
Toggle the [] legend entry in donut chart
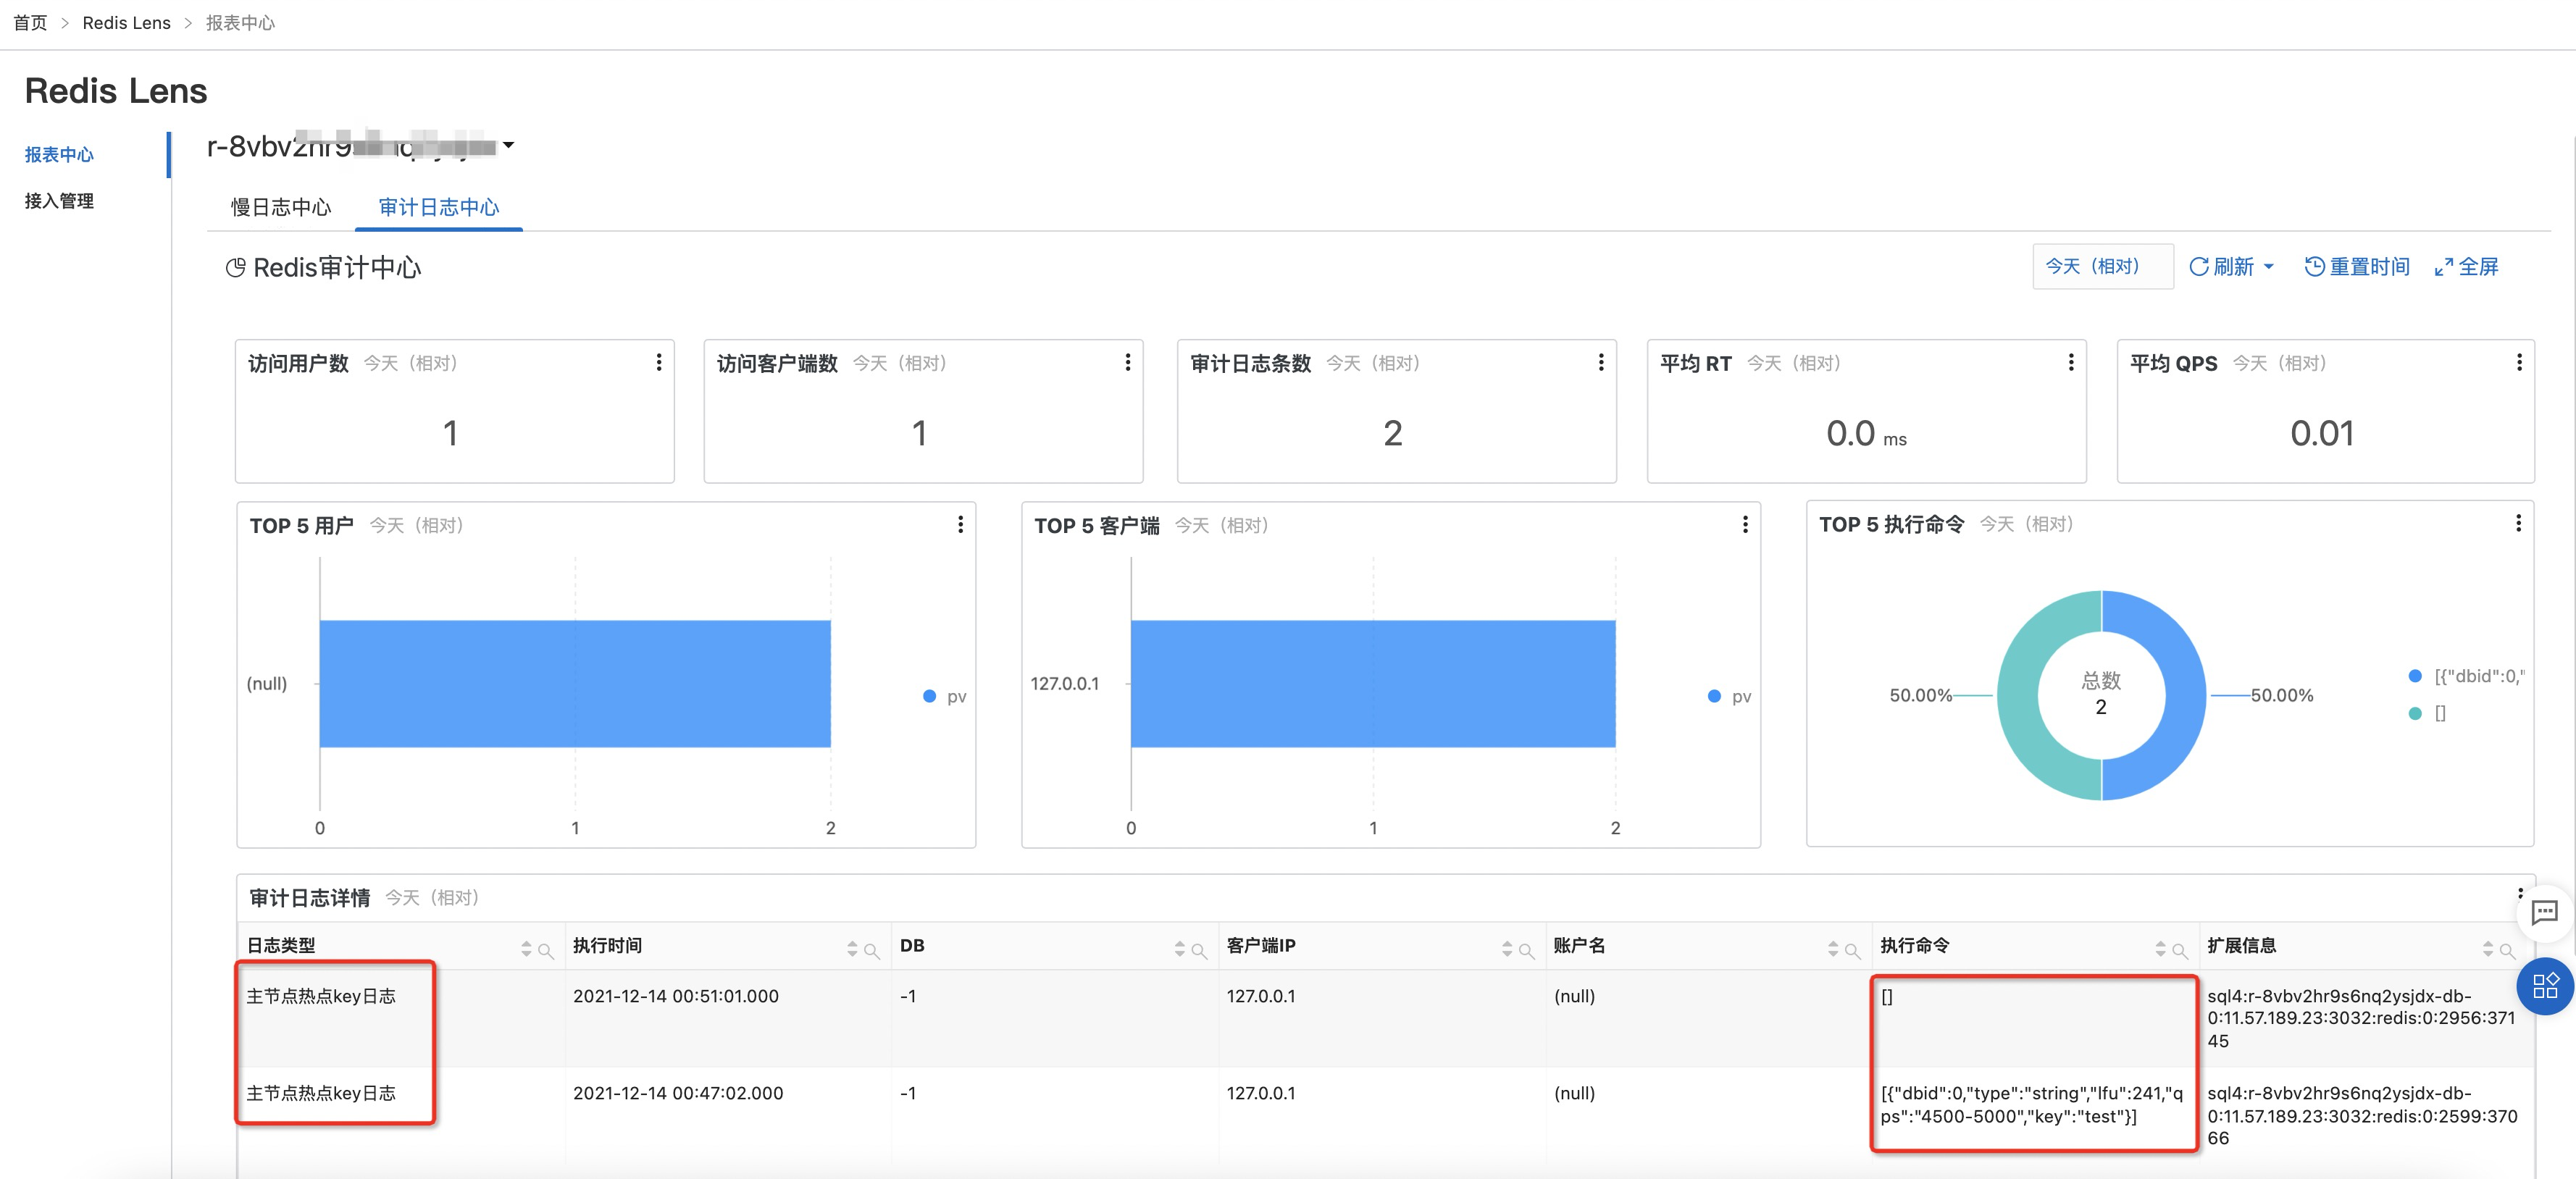point(2427,713)
